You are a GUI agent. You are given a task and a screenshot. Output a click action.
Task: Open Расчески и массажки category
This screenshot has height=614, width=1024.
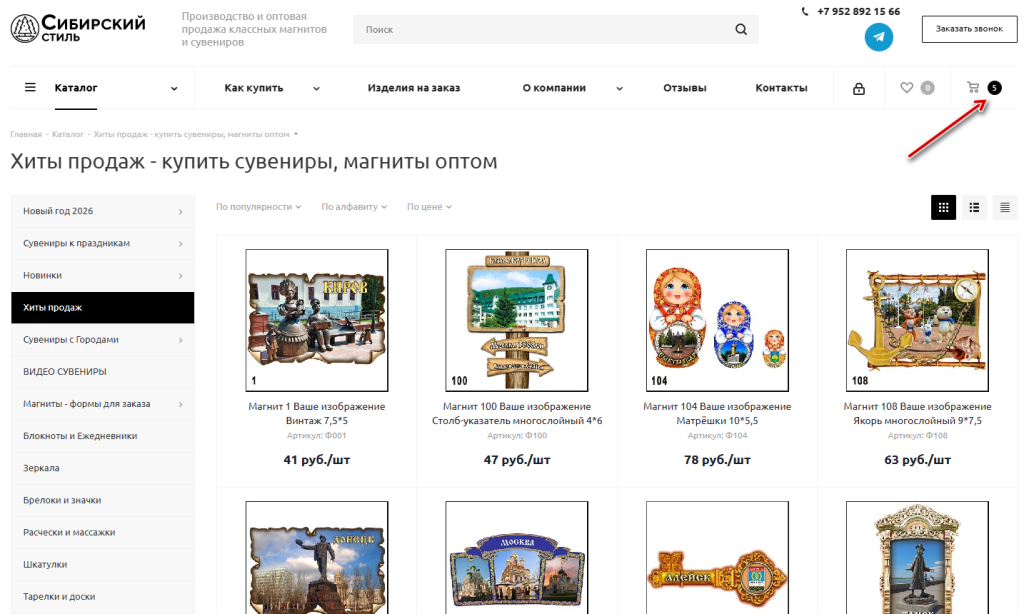pyautogui.click(x=103, y=532)
